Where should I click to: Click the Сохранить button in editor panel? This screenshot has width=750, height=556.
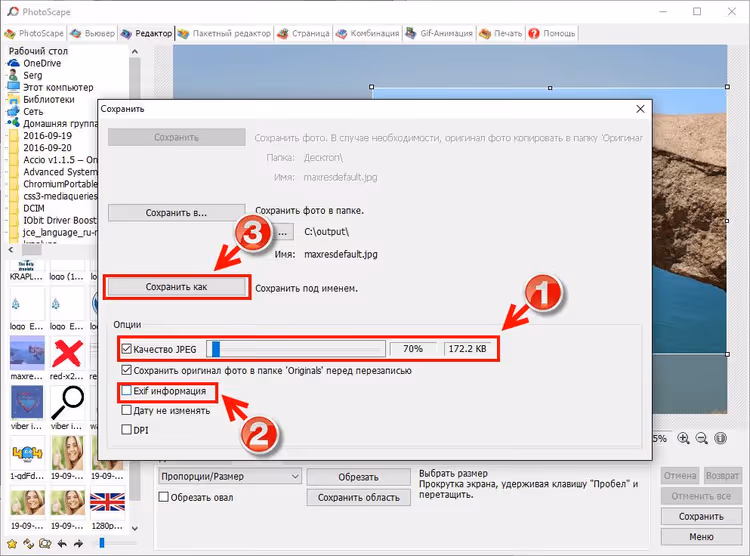click(x=701, y=516)
